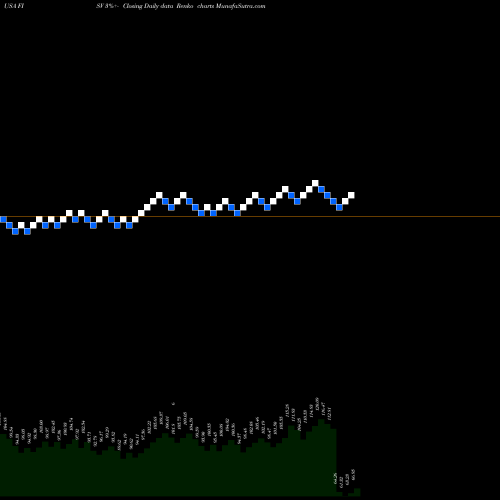Image resolution: width=500 pixels, height=500 pixels.
Task: Click the "USA FI" symbol label
Action: tap(14, 6)
